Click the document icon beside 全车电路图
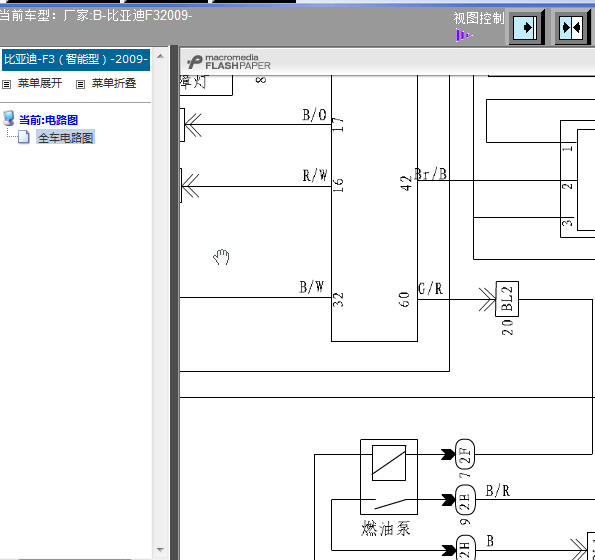Screen dimensions: 595x560 click(x=24, y=137)
